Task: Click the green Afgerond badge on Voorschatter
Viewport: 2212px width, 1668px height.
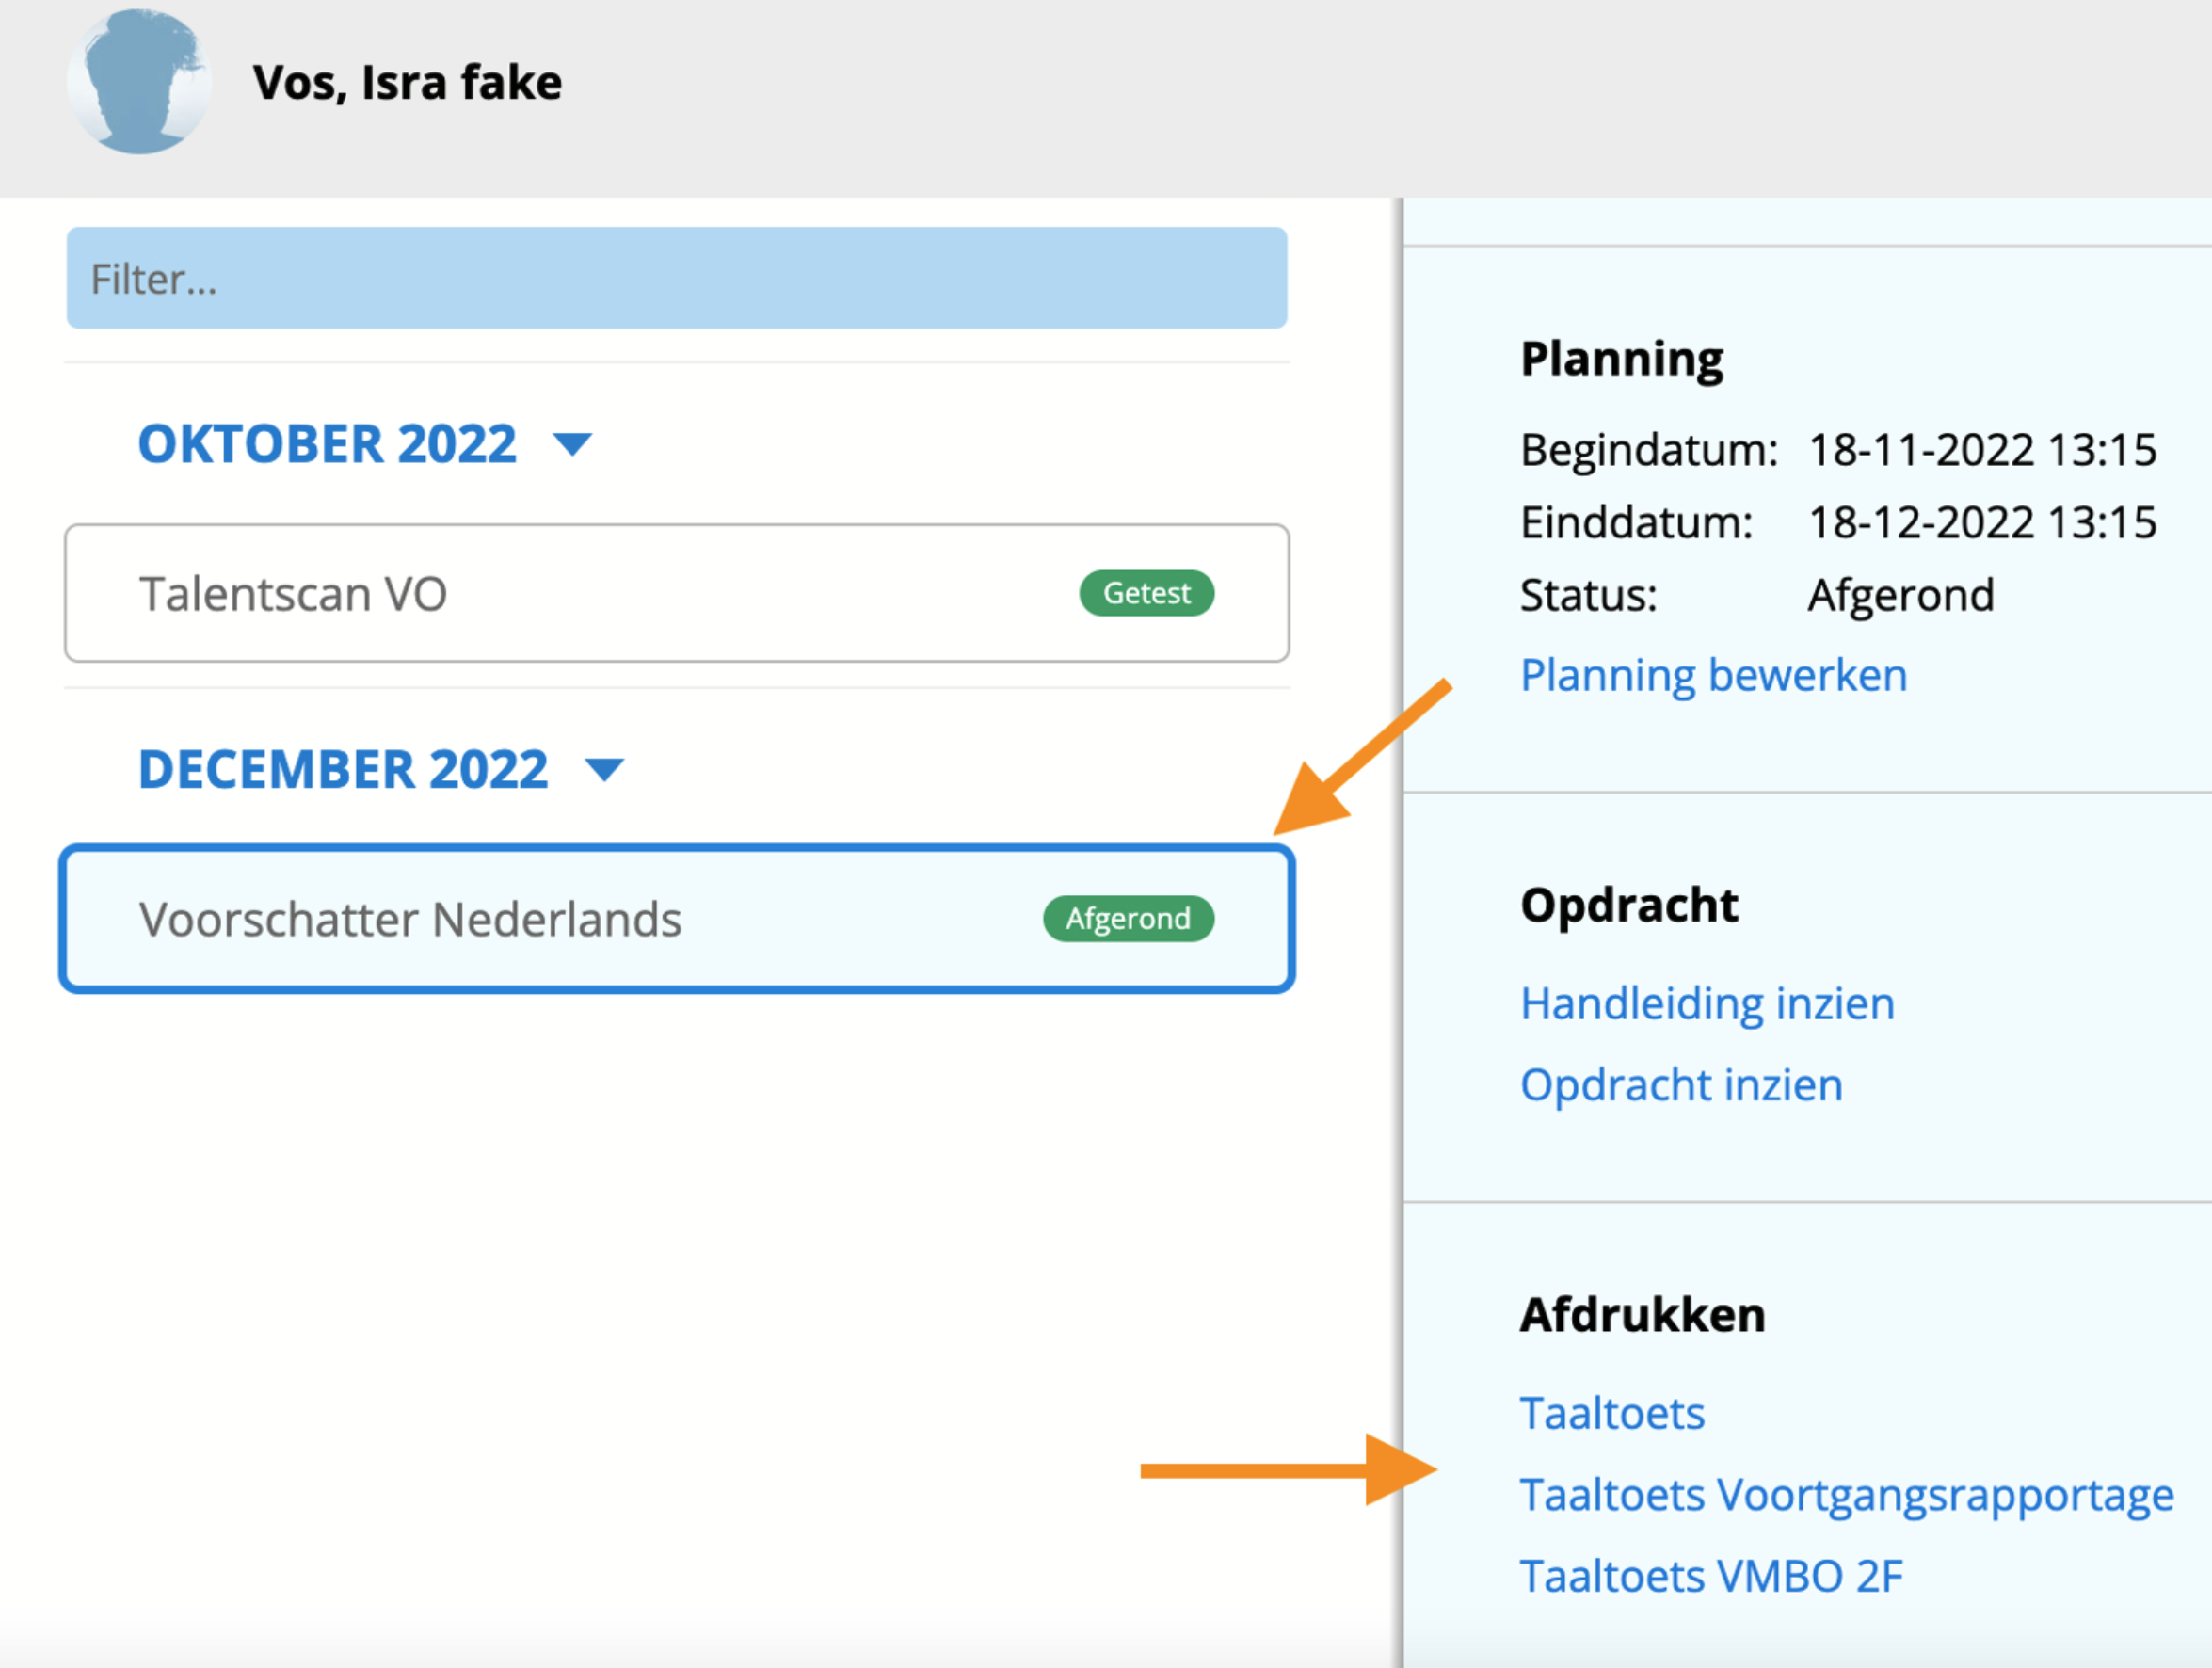Action: click(x=1128, y=918)
